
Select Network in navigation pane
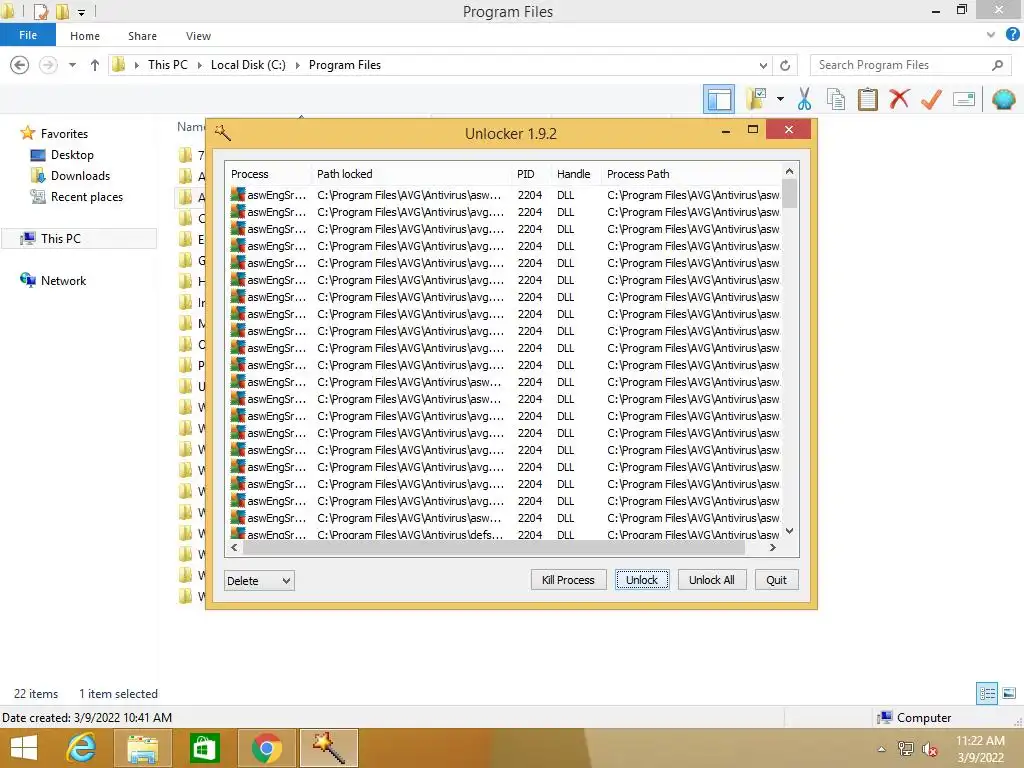63,280
